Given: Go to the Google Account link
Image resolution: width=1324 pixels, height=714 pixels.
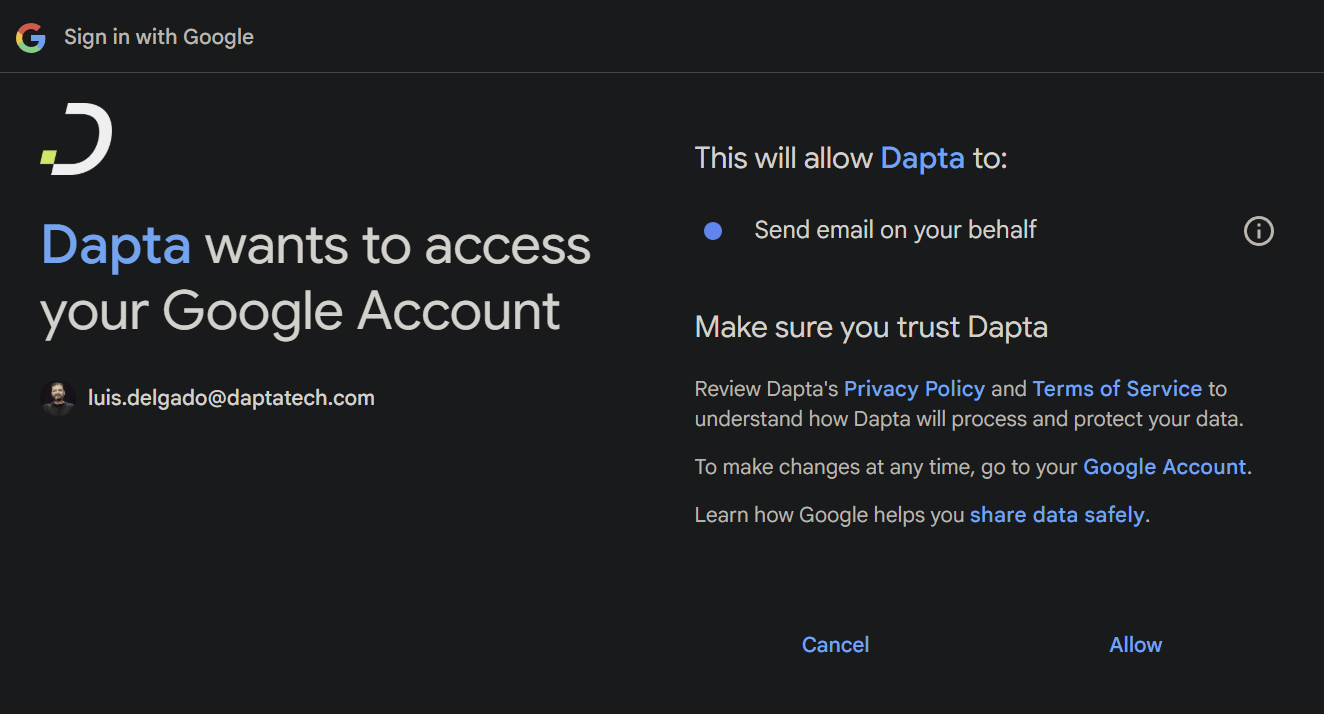Looking at the screenshot, I should click(1164, 467).
